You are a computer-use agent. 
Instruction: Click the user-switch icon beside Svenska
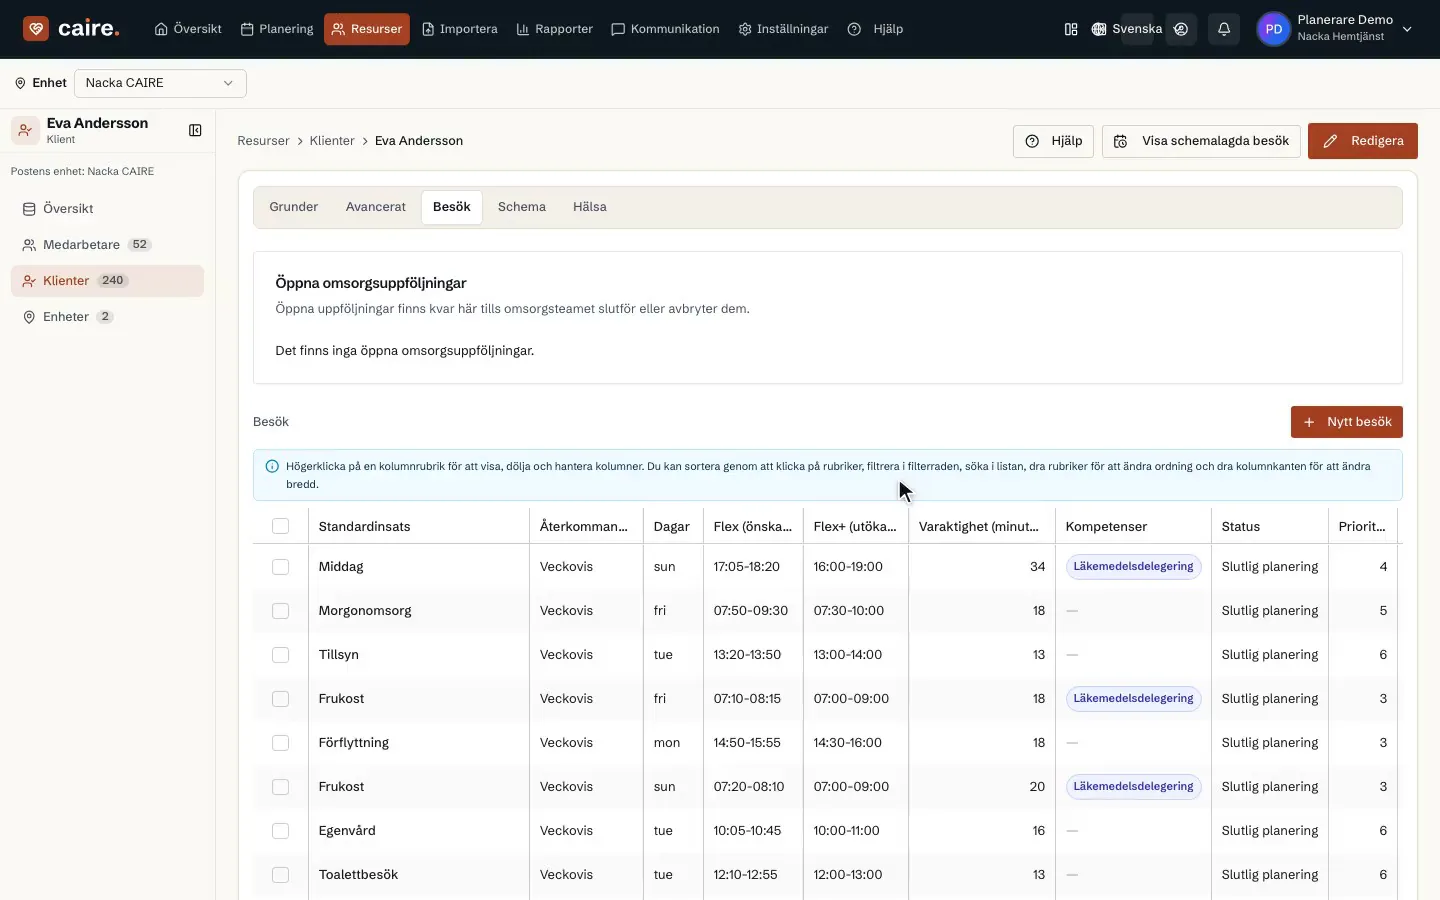1181,29
